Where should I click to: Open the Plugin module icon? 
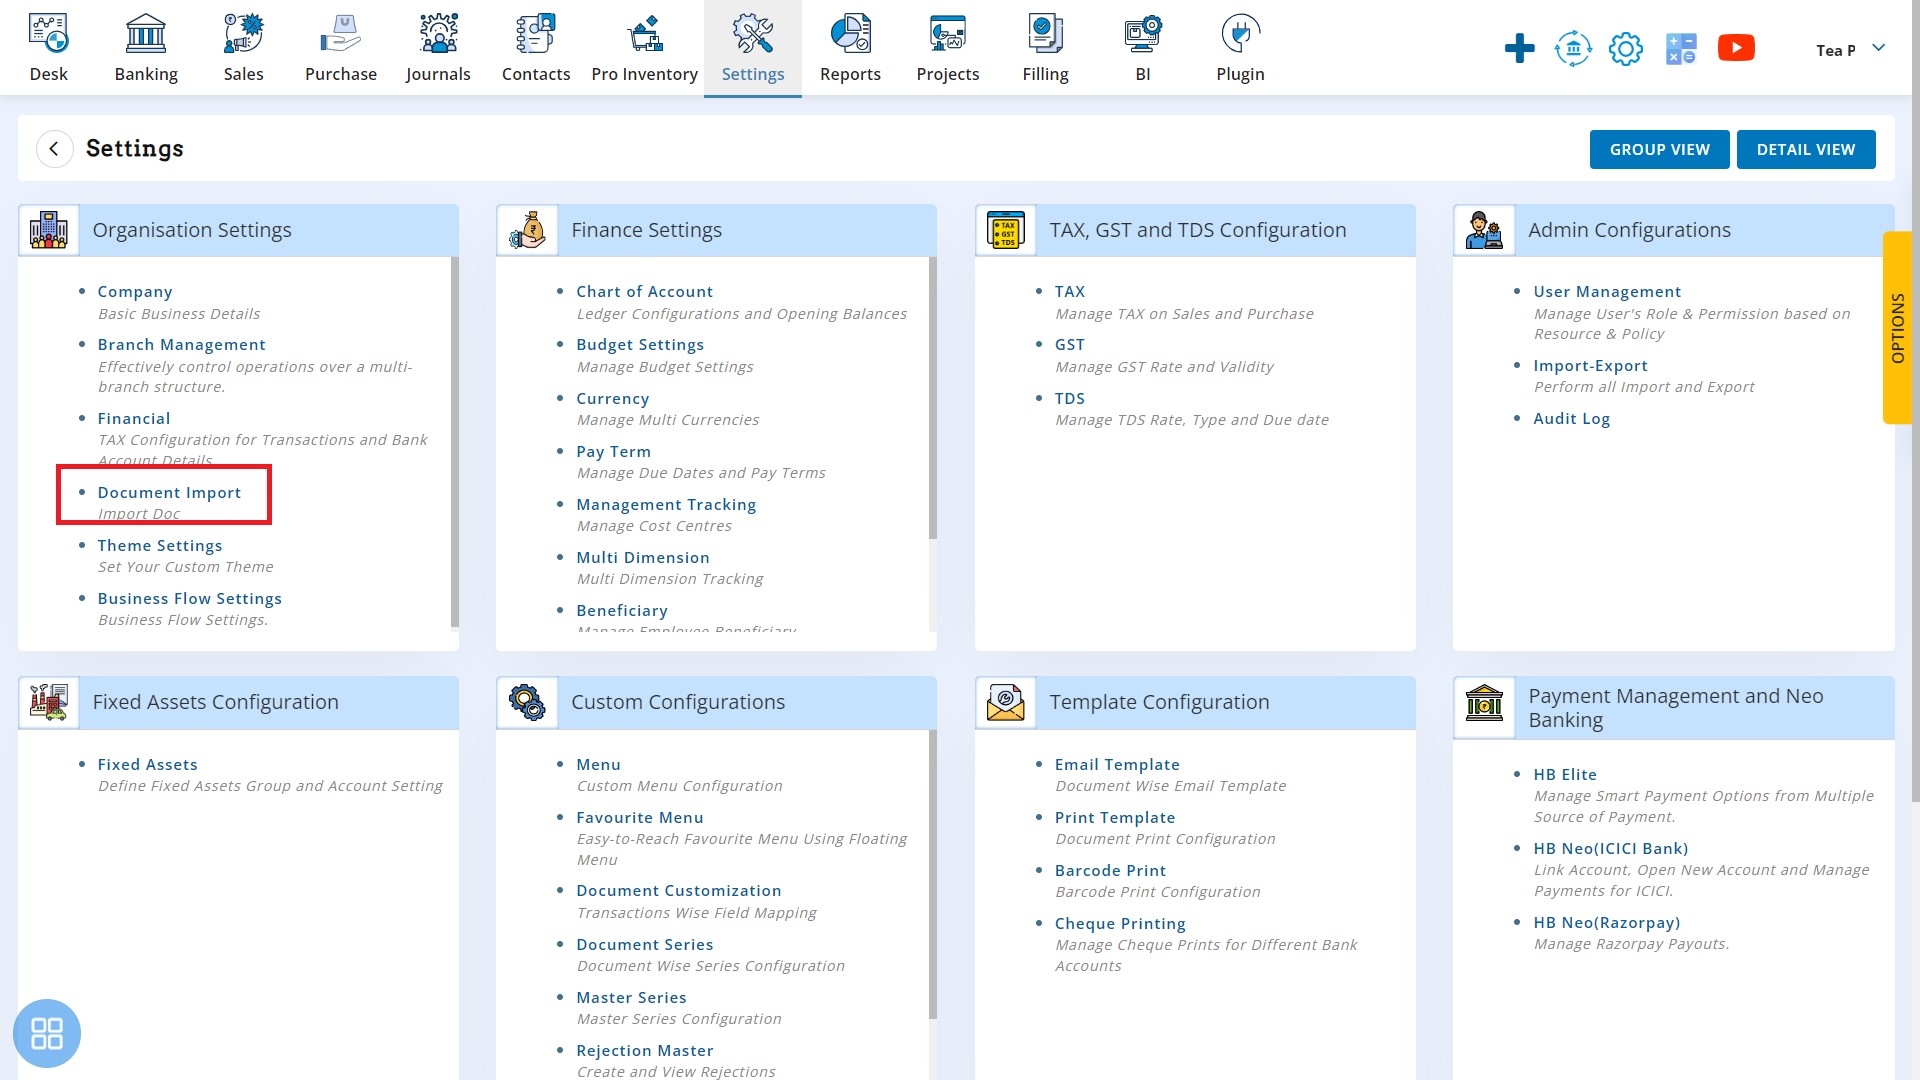click(1240, 34)
